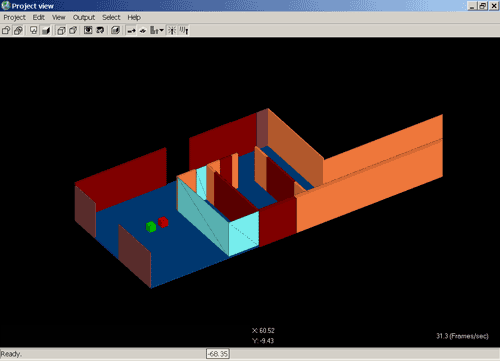Restore down the Project view window
Viewport: 500px width, 361px height.
[x=483, y=6]
